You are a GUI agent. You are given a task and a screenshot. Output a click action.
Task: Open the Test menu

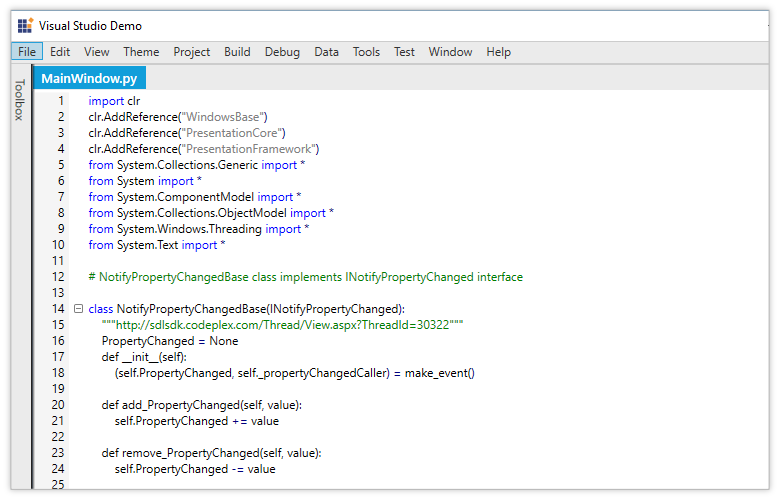point(404,52)
